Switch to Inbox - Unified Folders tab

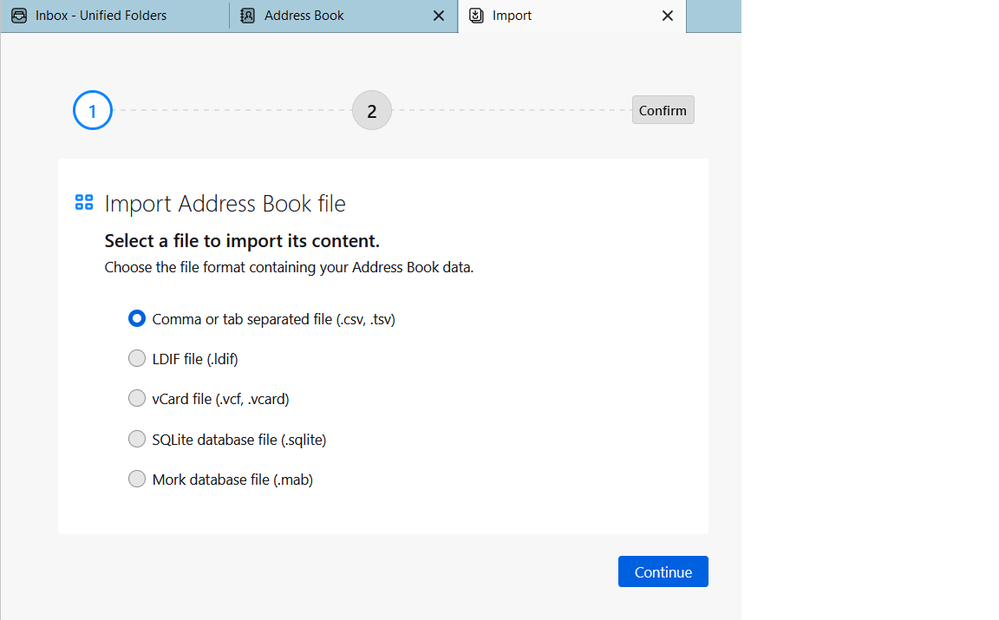(115, 15)
